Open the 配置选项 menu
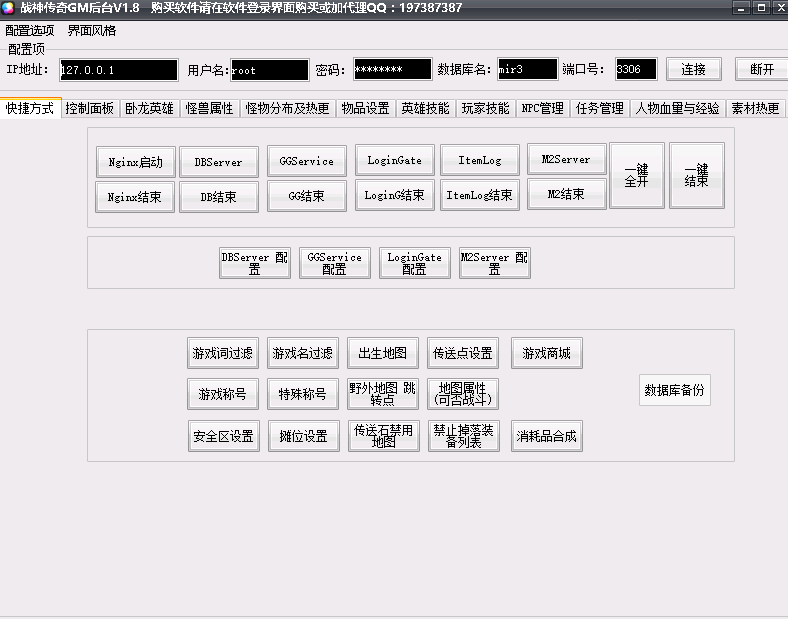788x619 pixels. pos(30,30)
